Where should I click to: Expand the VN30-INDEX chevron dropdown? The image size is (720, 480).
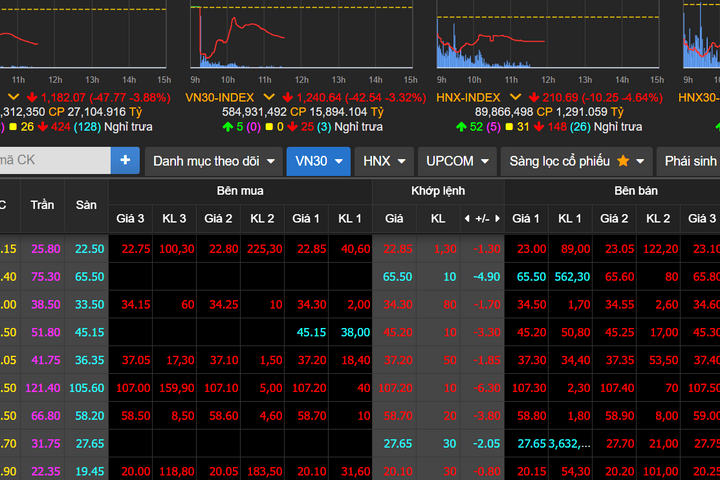[269, 97]
